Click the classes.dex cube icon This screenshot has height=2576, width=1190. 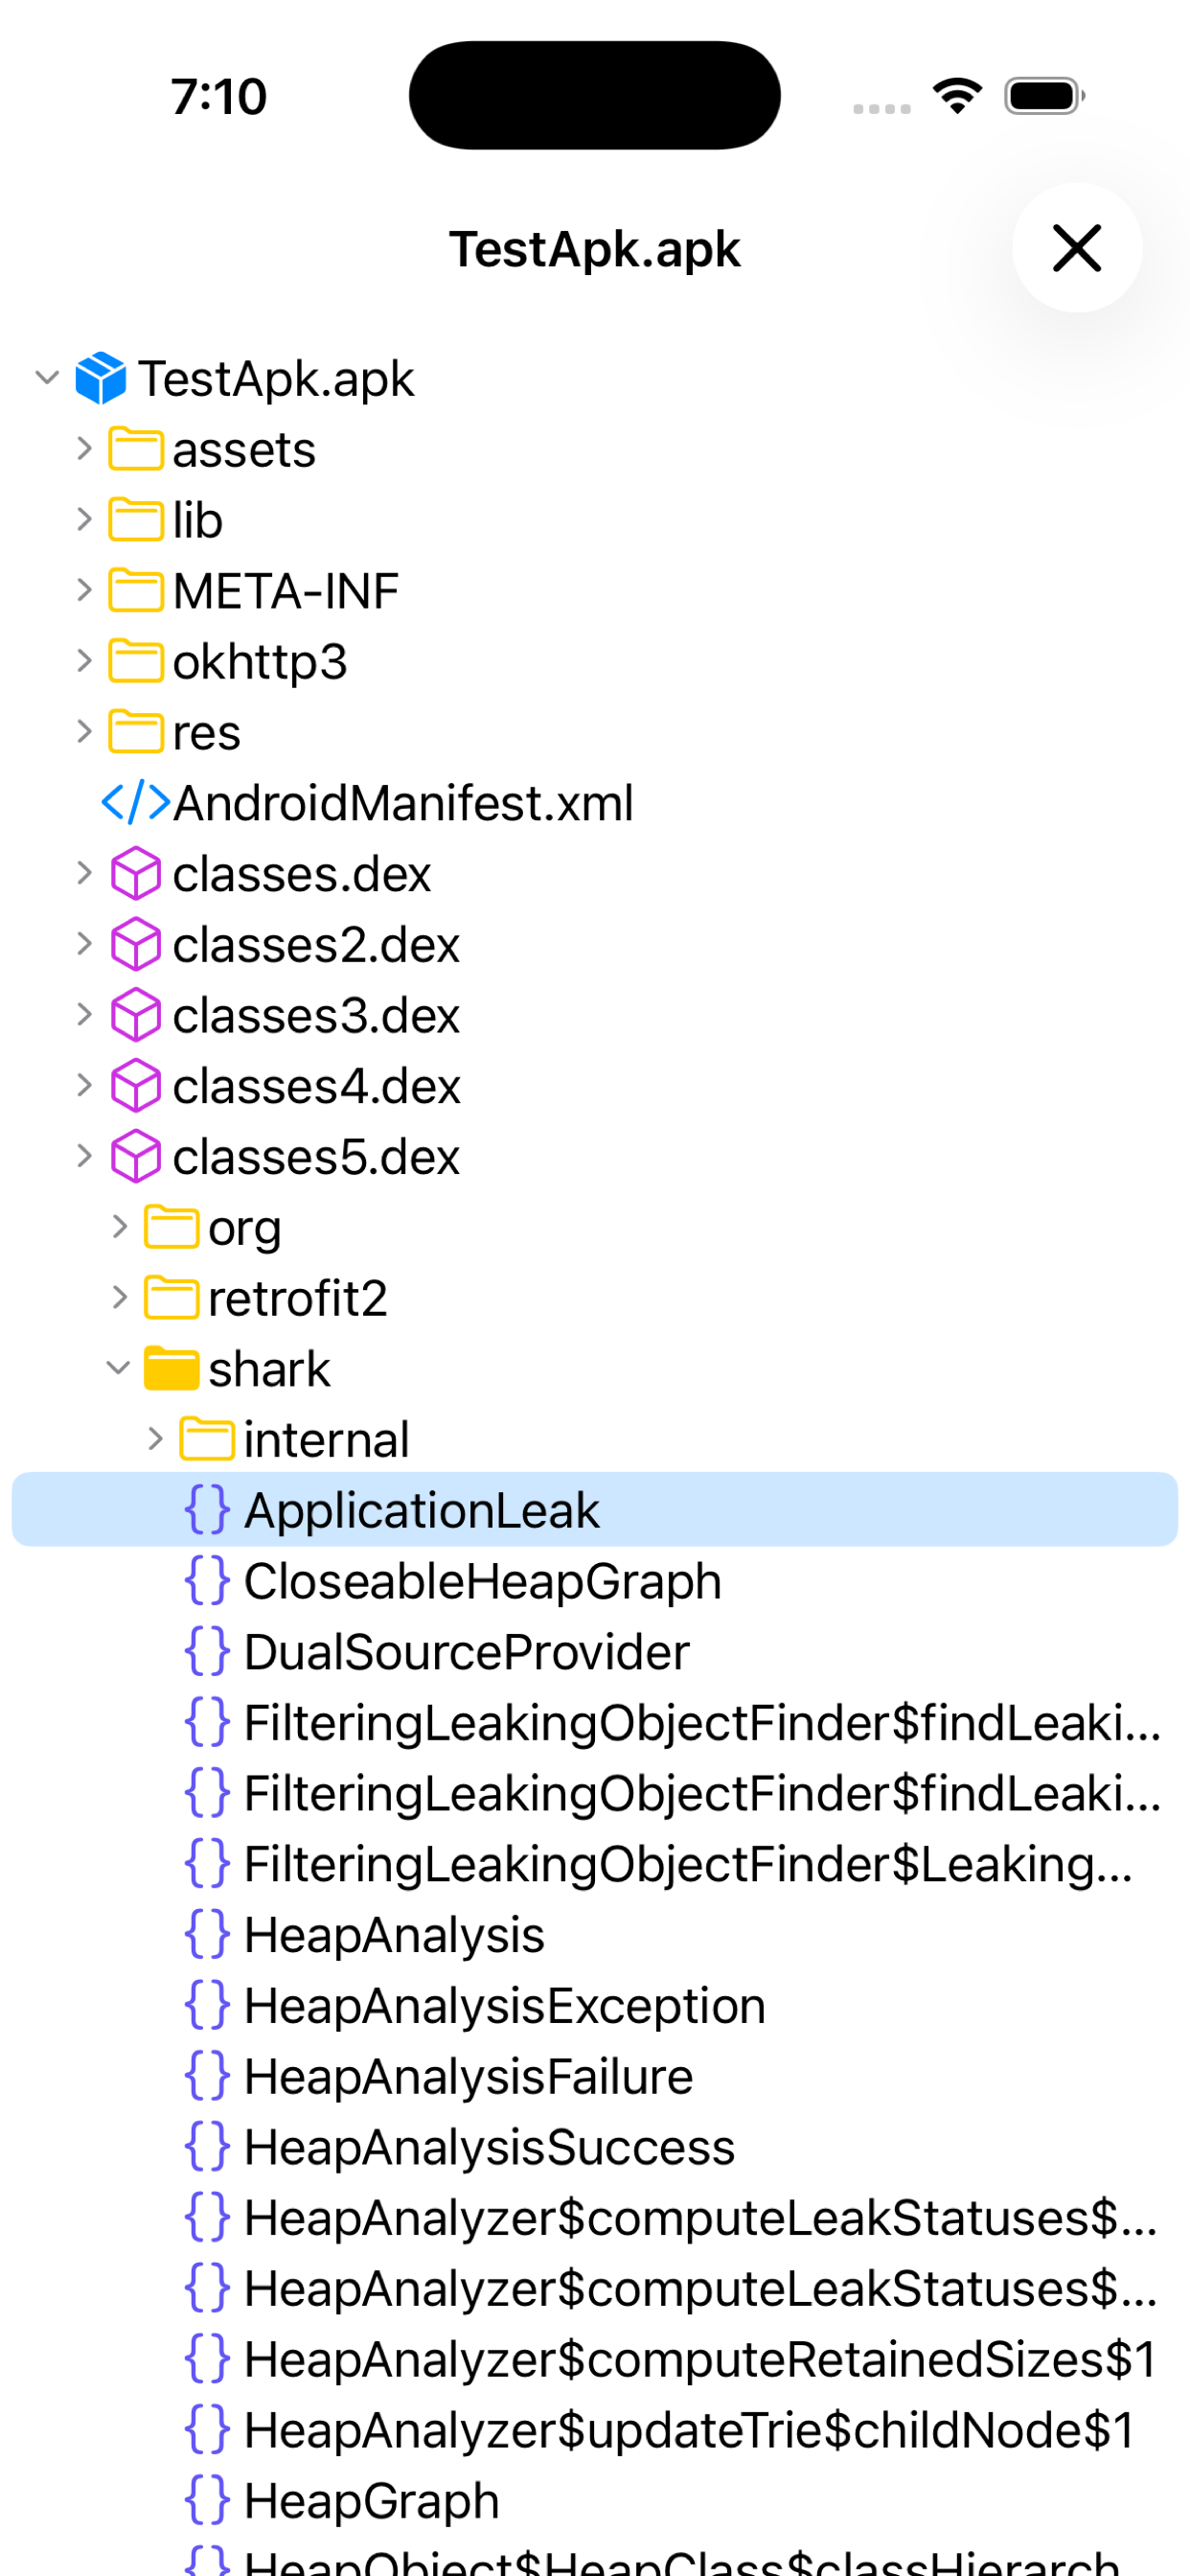pyautogui.click(x=135, y=874)
